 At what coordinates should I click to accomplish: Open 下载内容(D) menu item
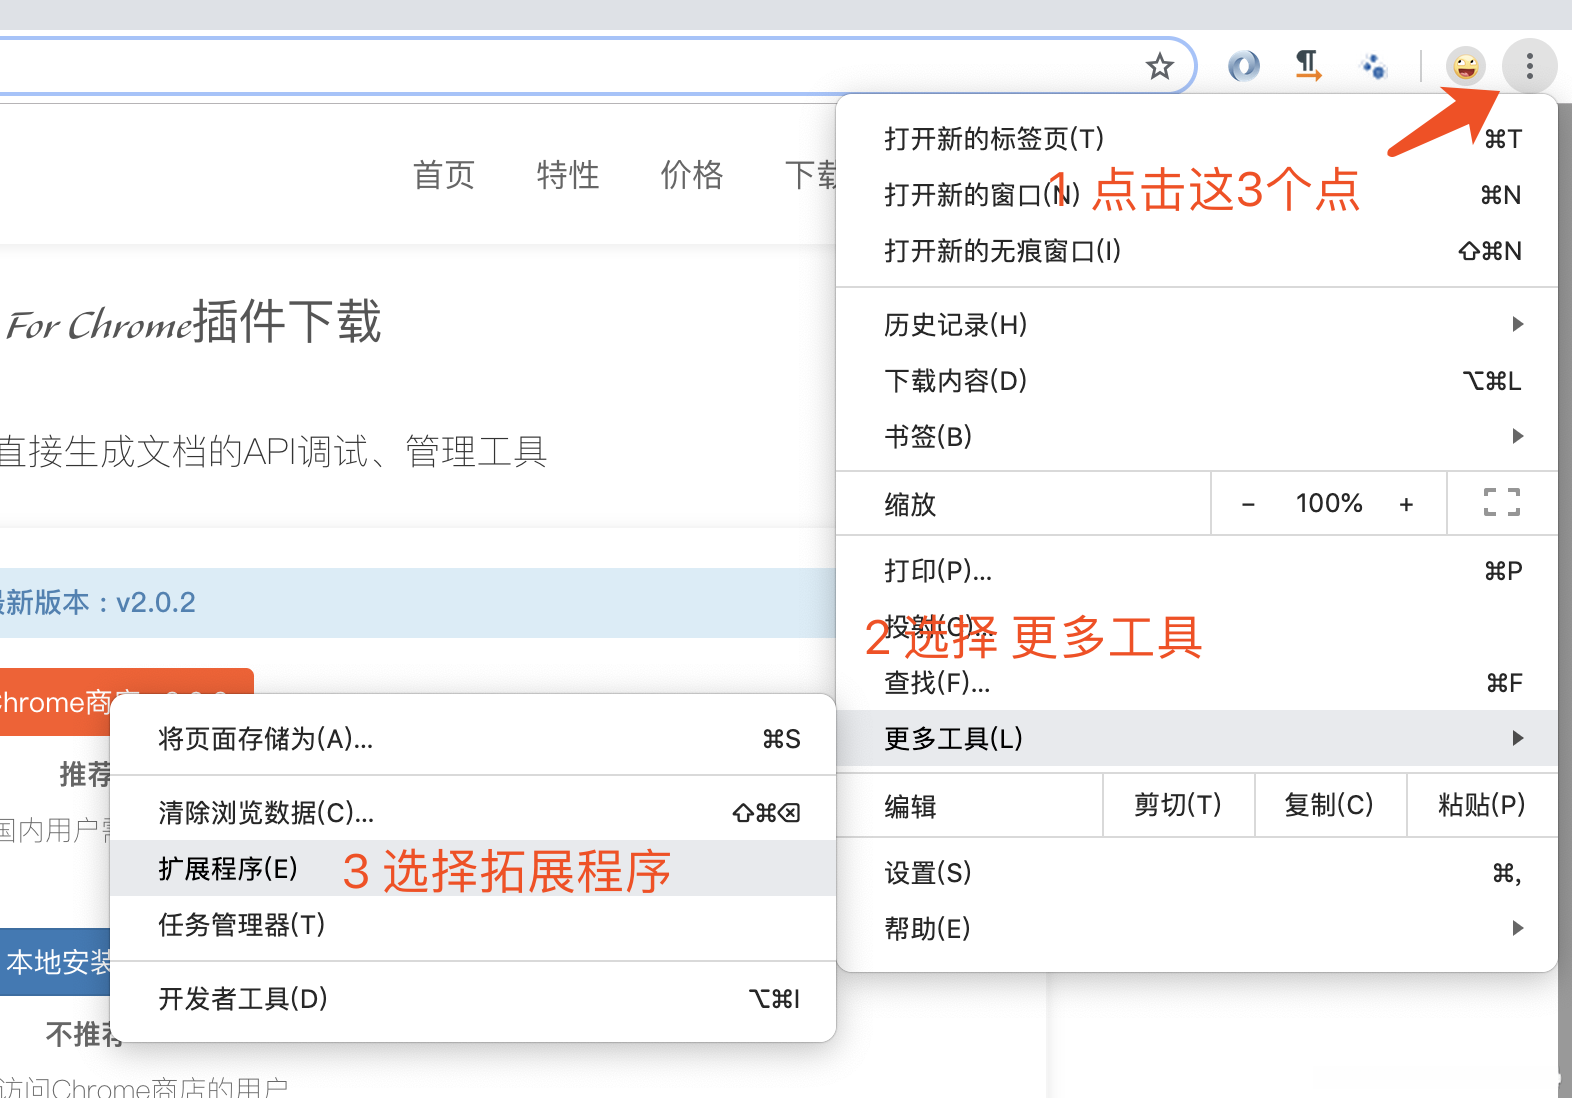pos(1197,380)
